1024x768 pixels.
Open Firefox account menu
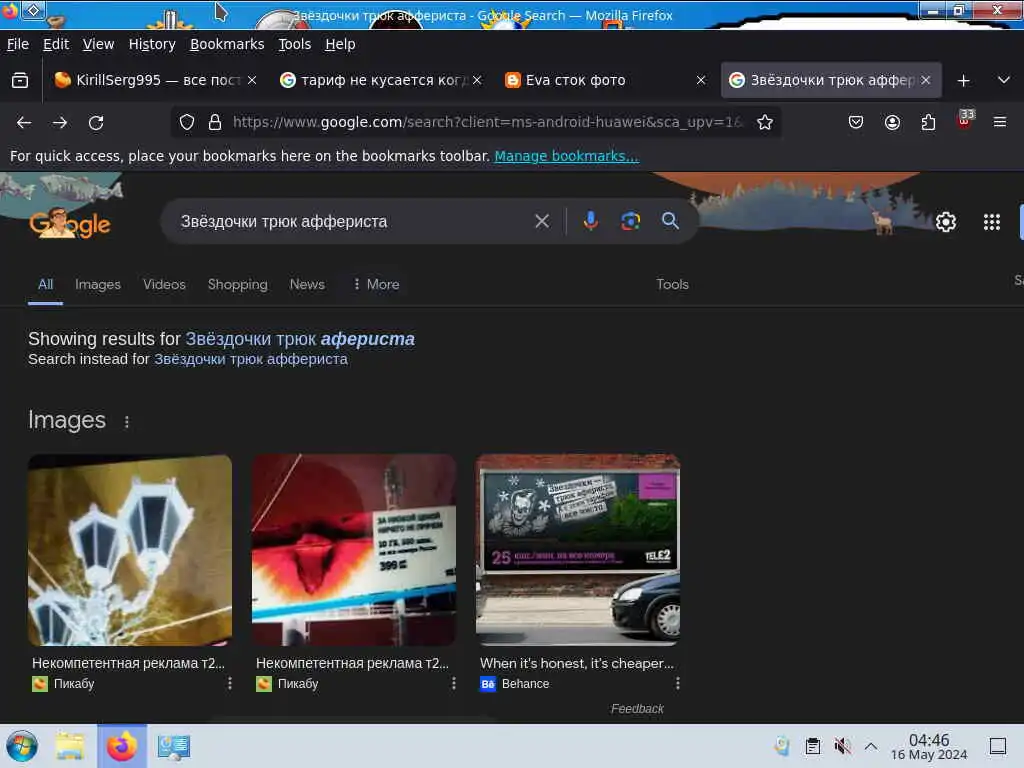click(892, 122)
